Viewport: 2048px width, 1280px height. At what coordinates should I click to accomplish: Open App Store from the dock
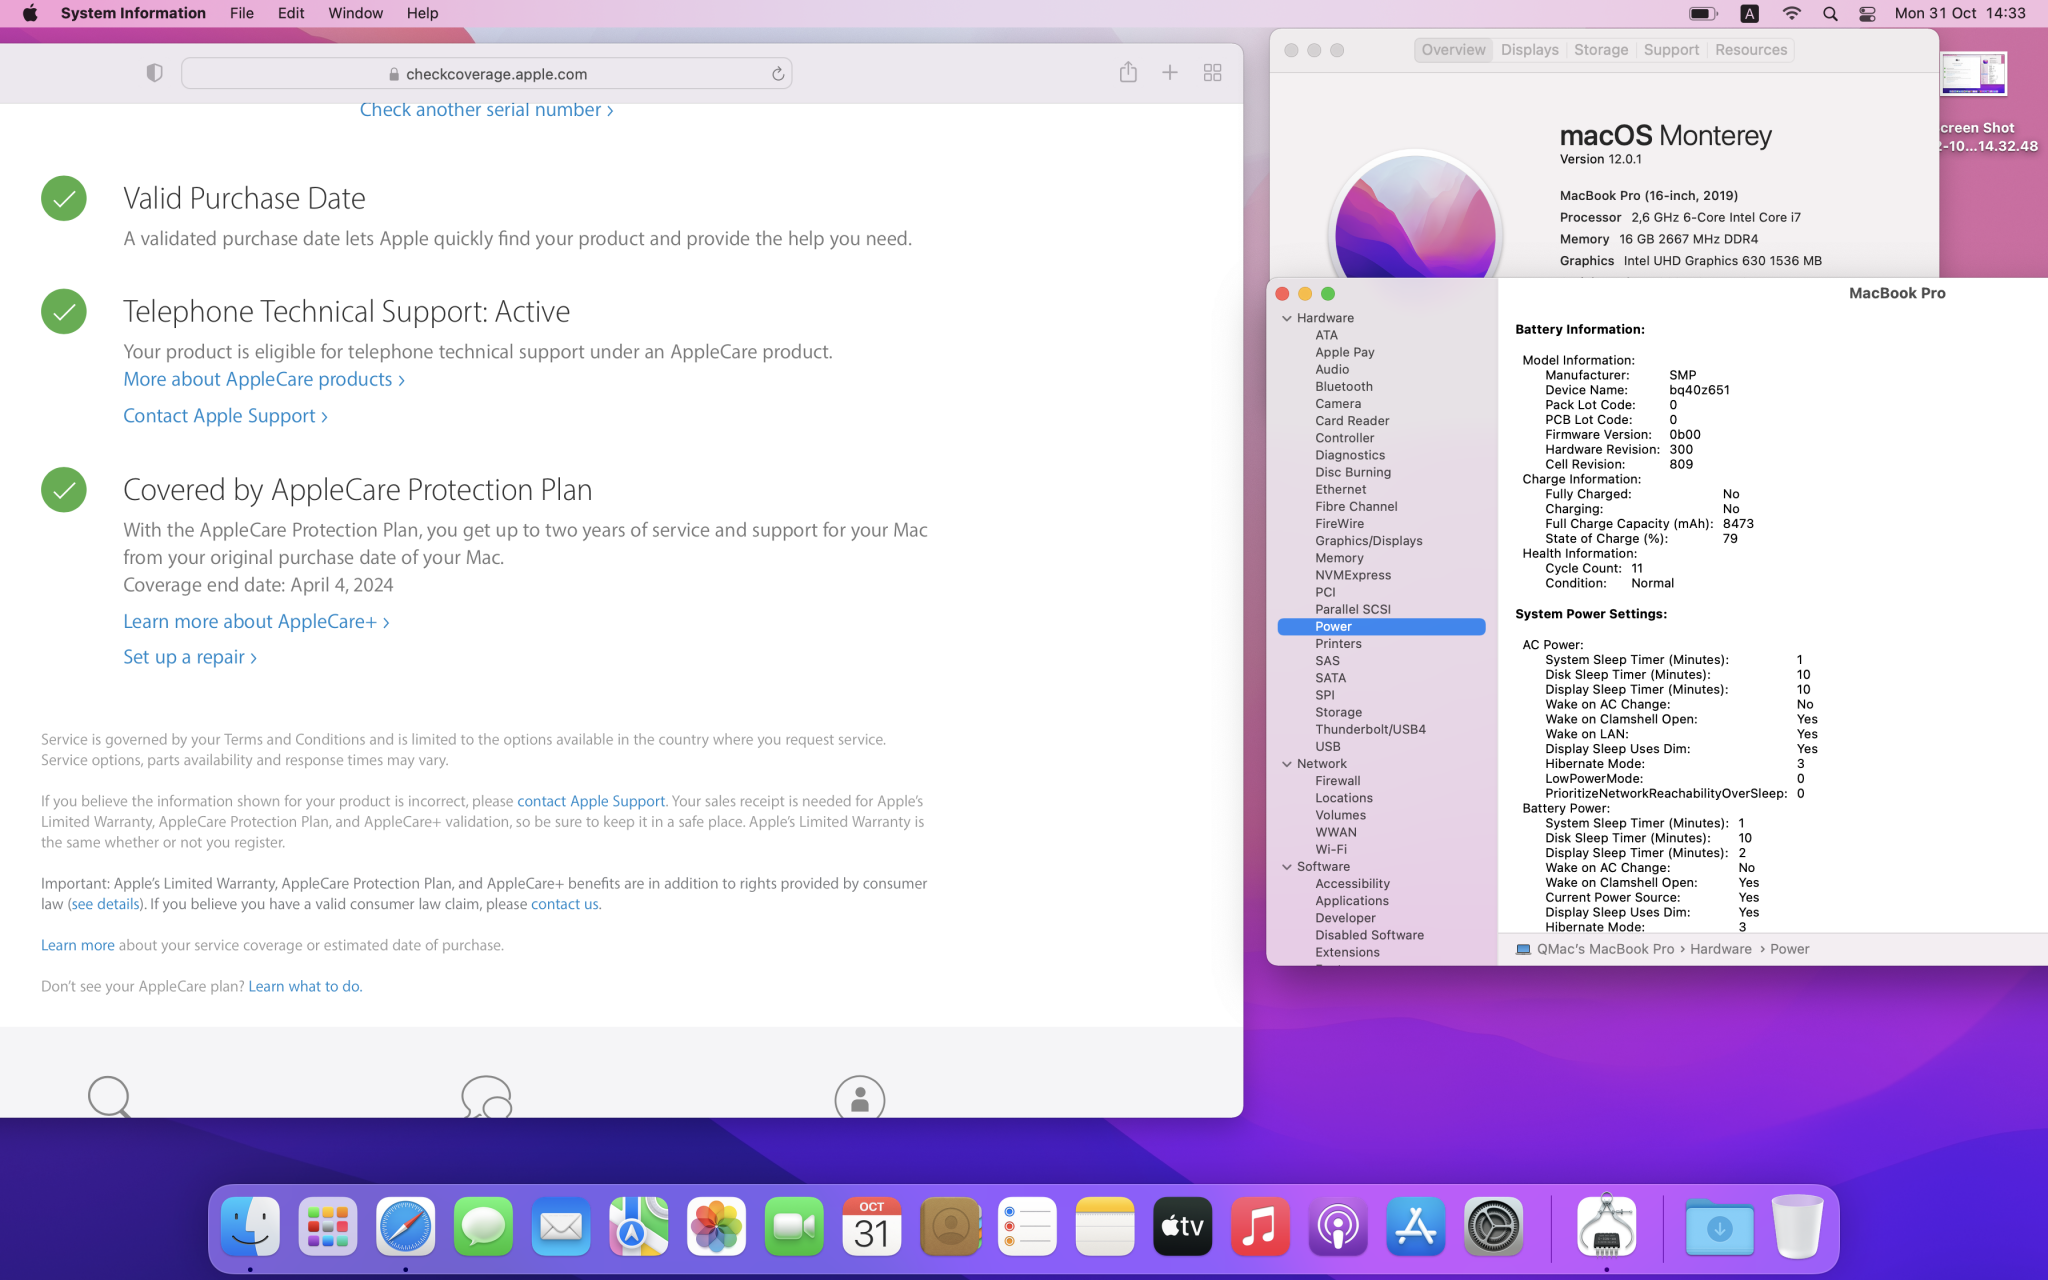1415,1226
